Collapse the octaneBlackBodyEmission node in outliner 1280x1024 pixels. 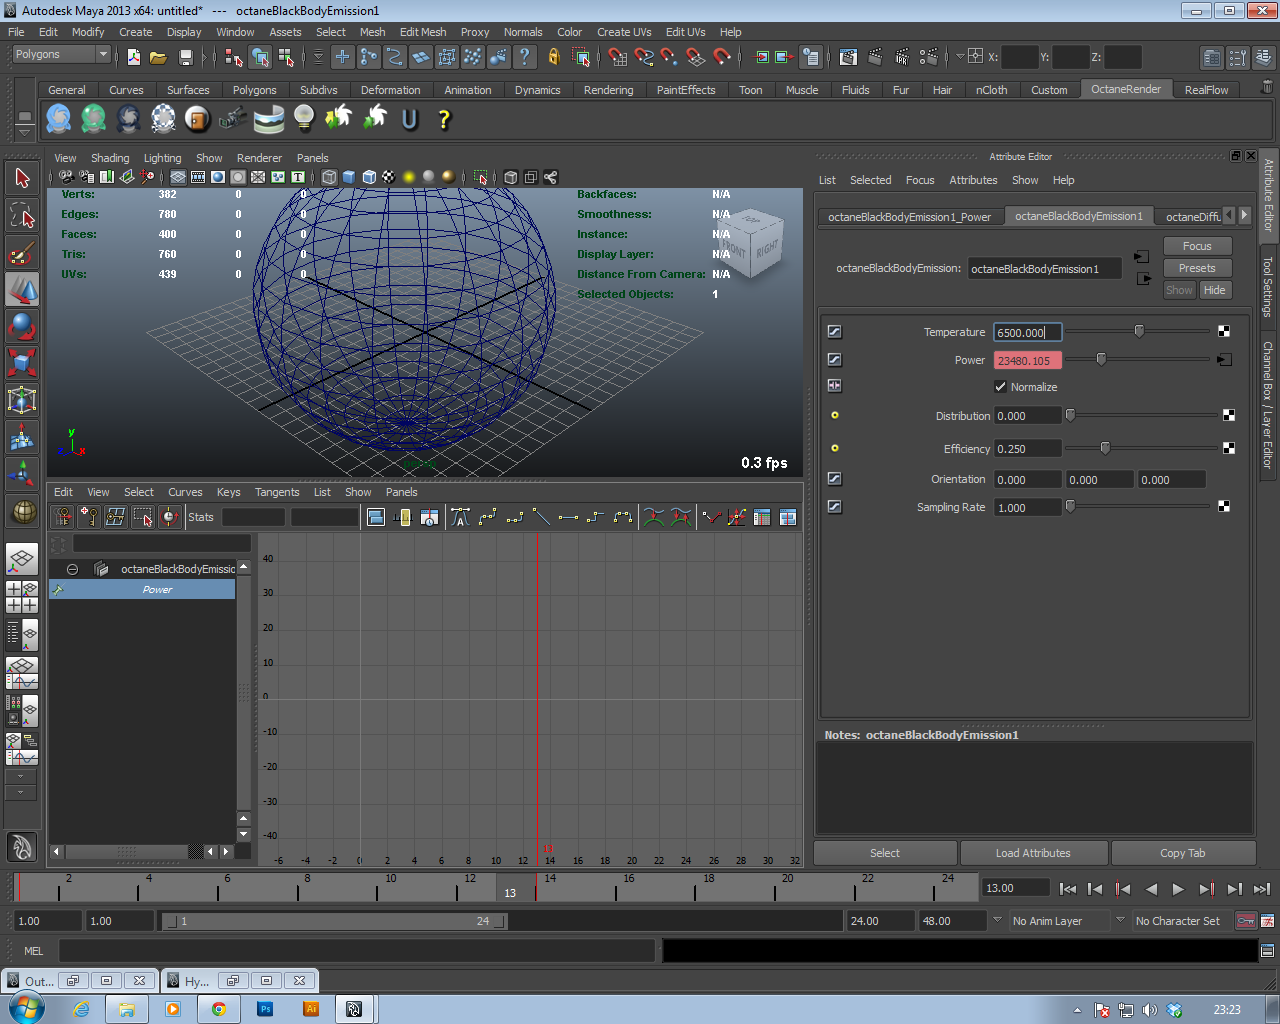pos(72,569)
